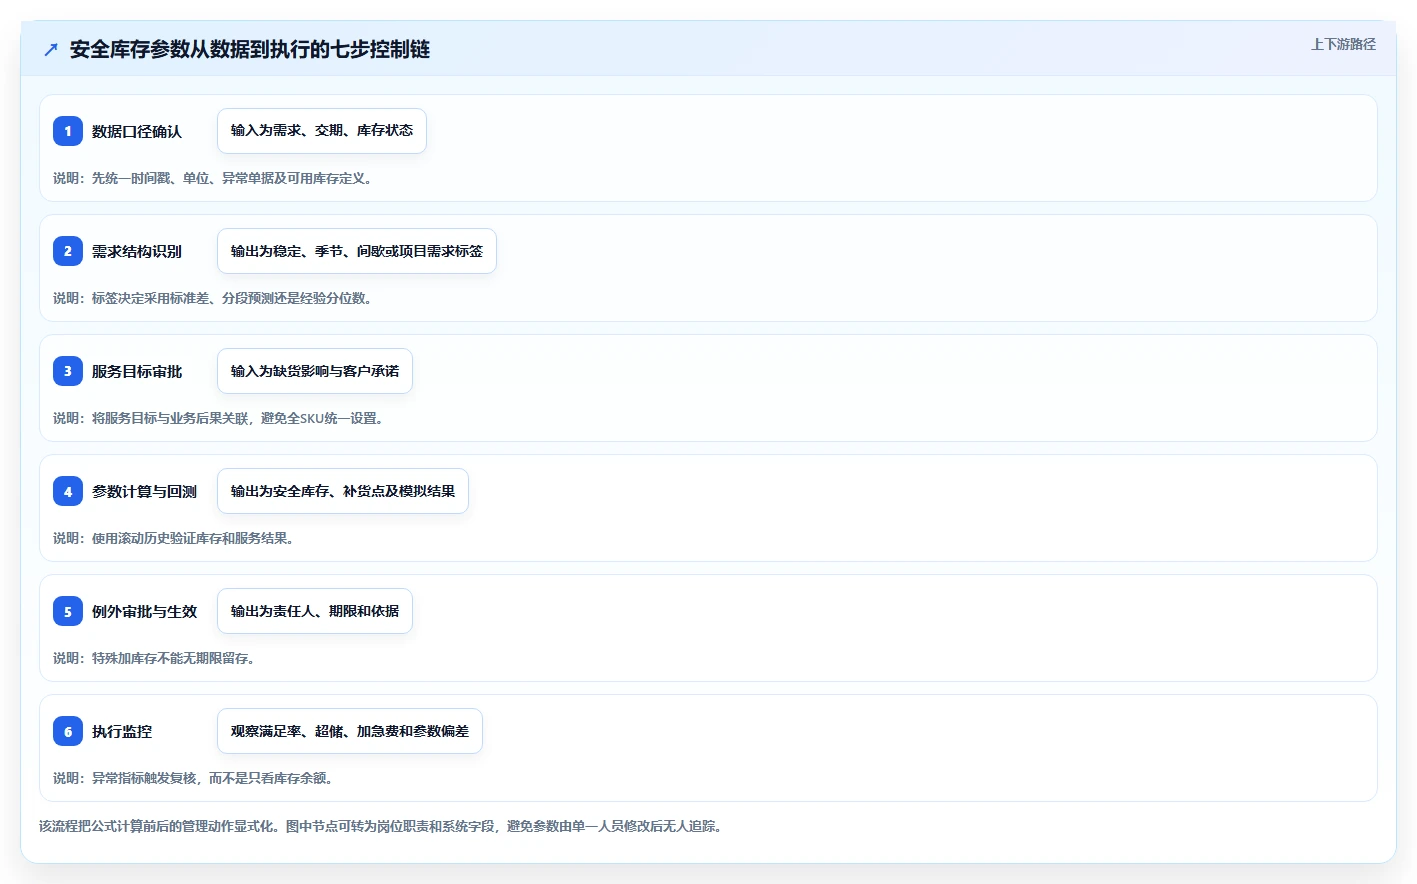Click the 上下游路径 label in header
Viewport: 1417px width, 884px height.
(x=1343, y=44)
